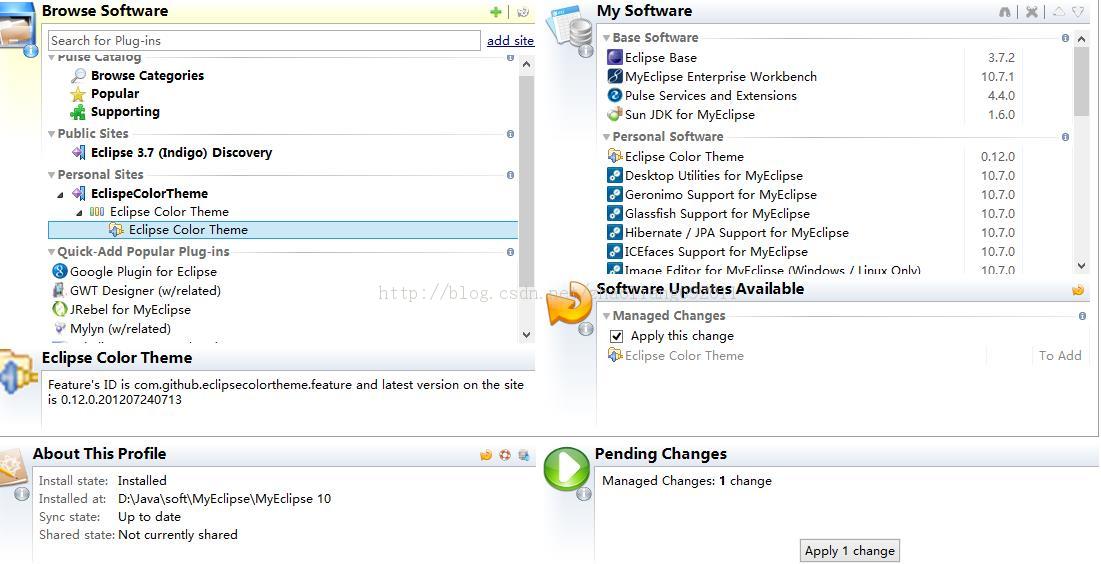Collapse the Eclipse Color Theme category node
The width and height of the screenshot is (1101, 564).
79,213
